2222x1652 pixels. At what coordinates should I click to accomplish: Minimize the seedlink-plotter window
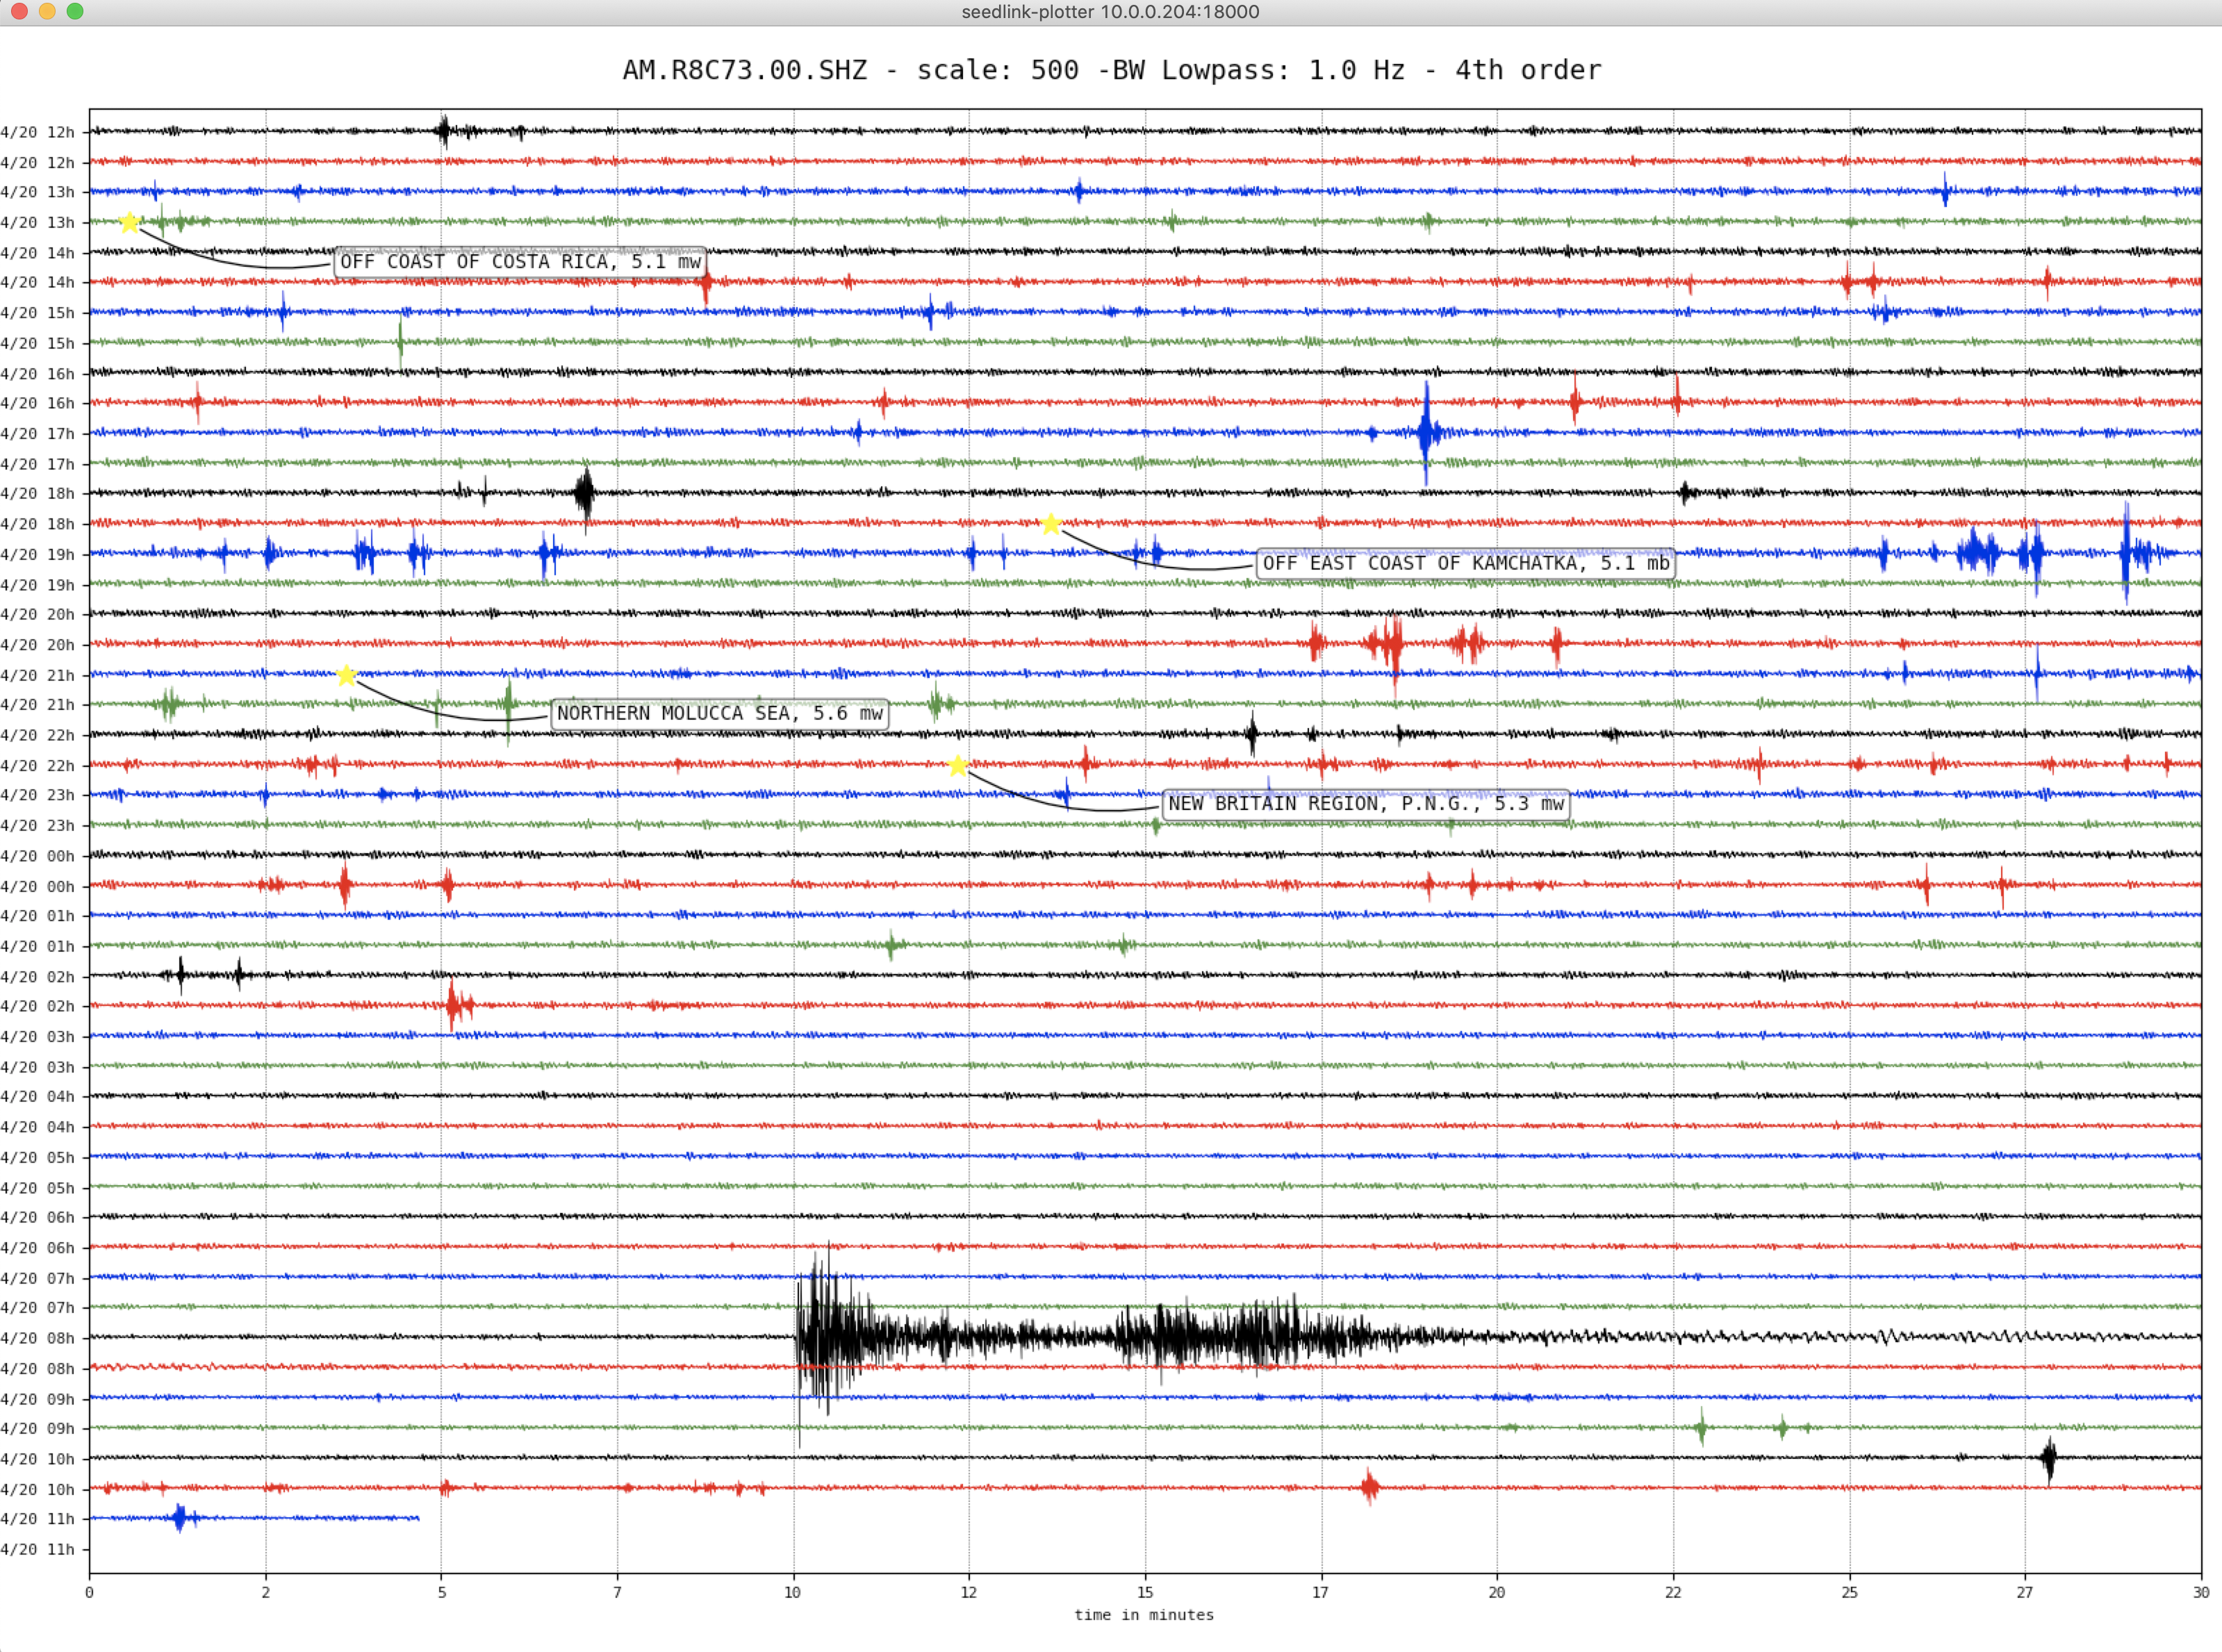[47, 11]
